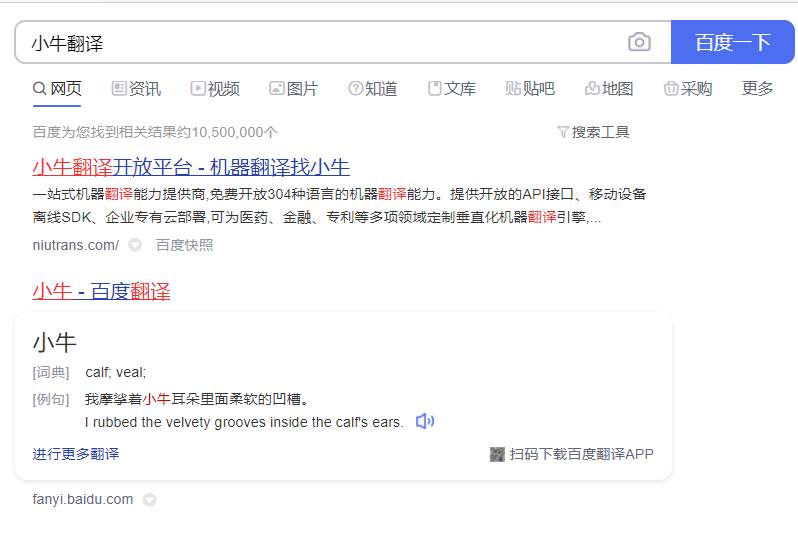Image resolution: width=798 pixels, height=533 pixels.
Task: Open the 贴吧 tab
Action: (530, 89)
